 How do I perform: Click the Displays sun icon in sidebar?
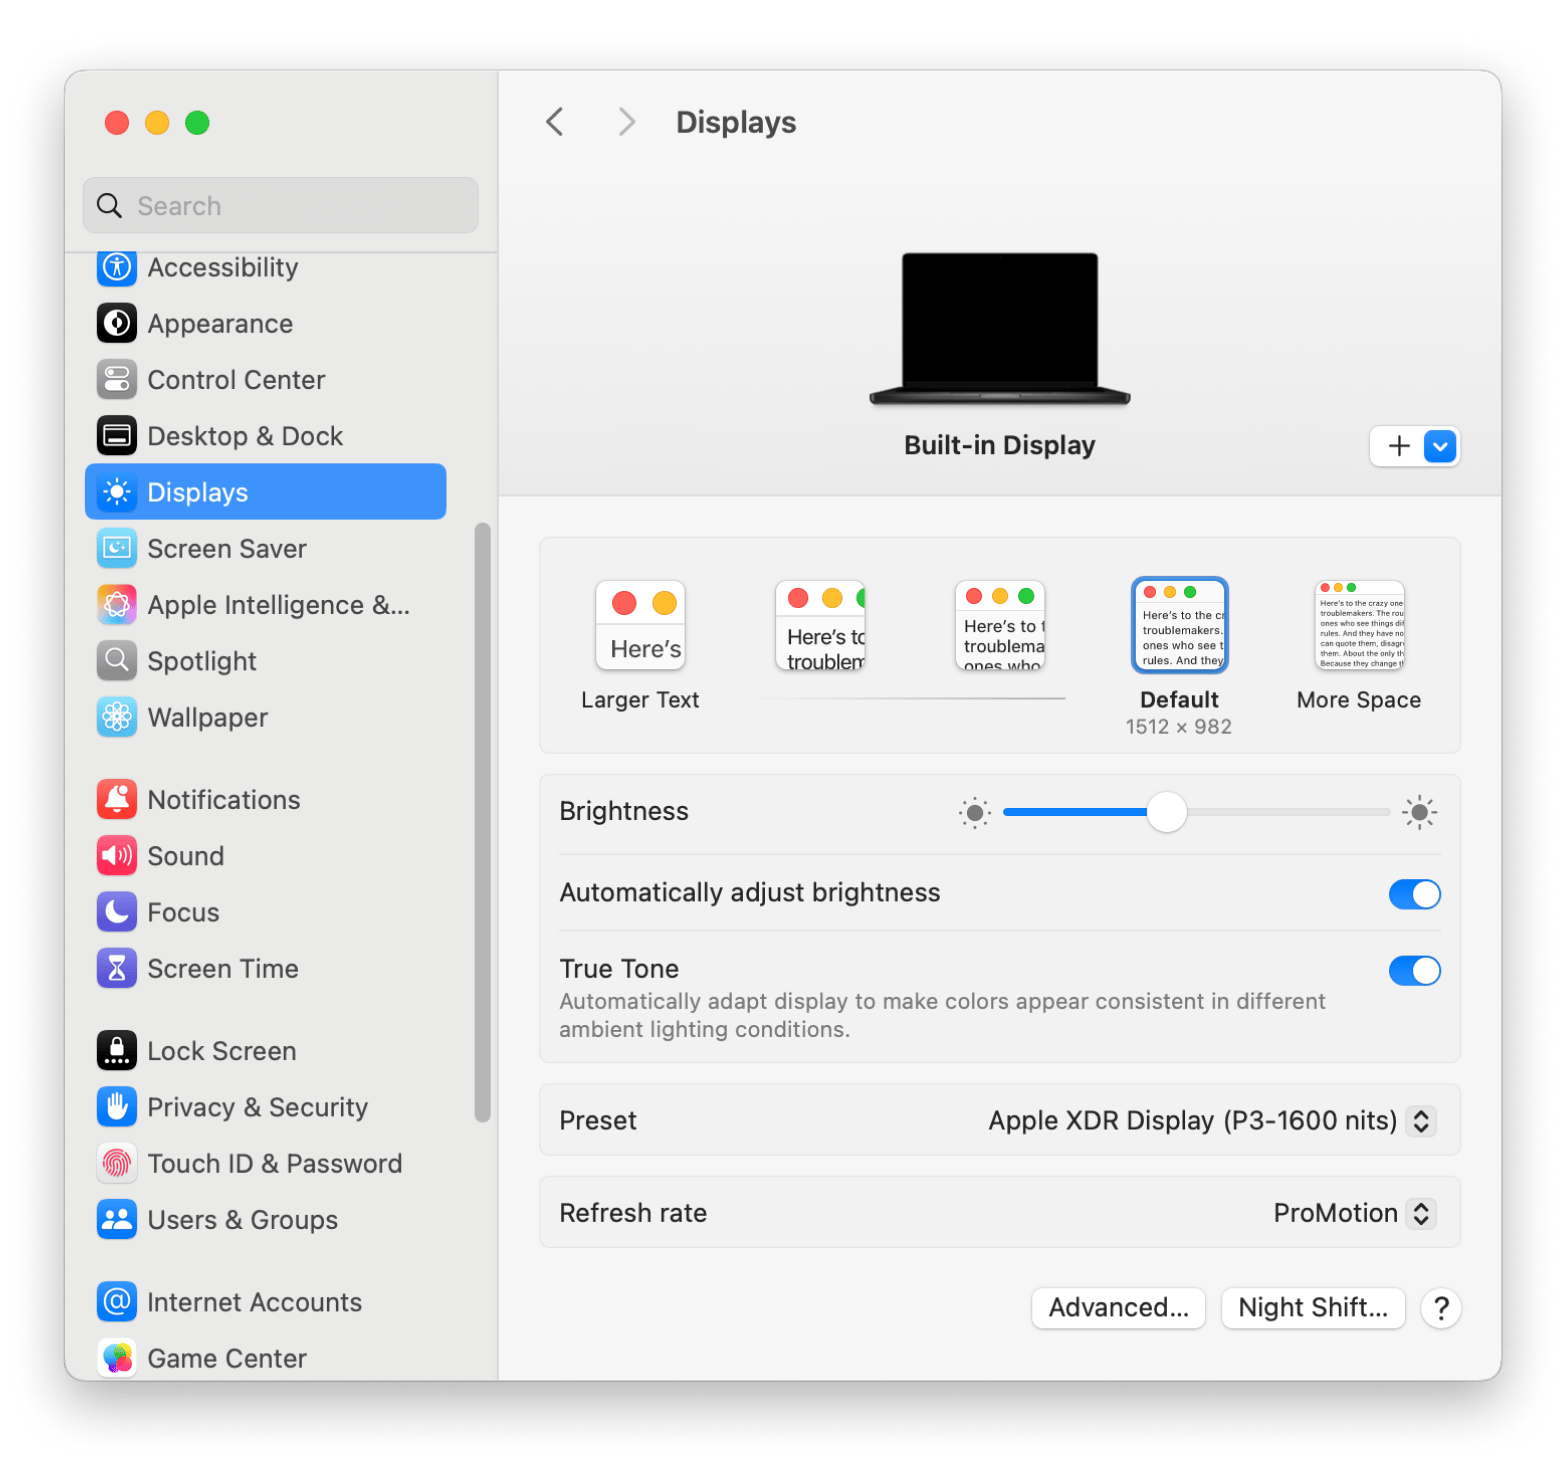tap(117, 492)
